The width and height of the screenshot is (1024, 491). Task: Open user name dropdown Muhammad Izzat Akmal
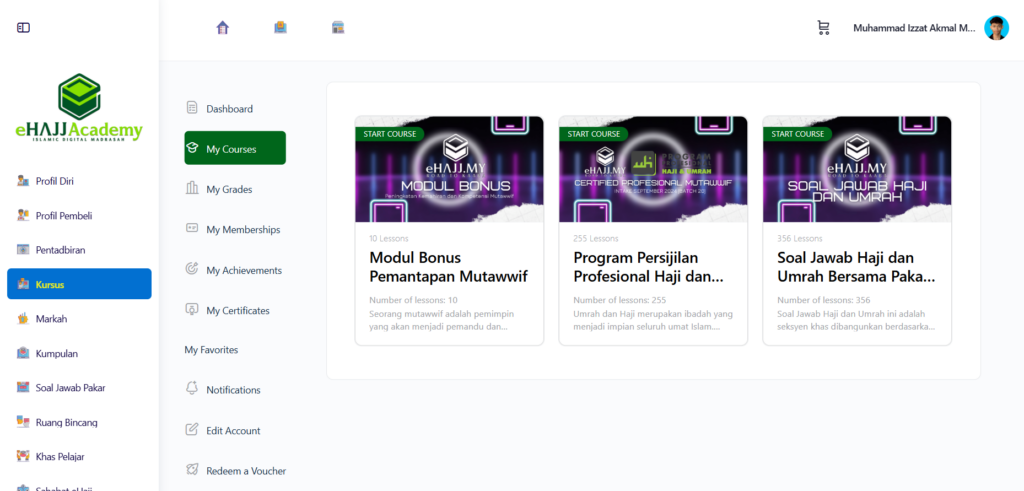pyautogui.click(x=913, y=28)
